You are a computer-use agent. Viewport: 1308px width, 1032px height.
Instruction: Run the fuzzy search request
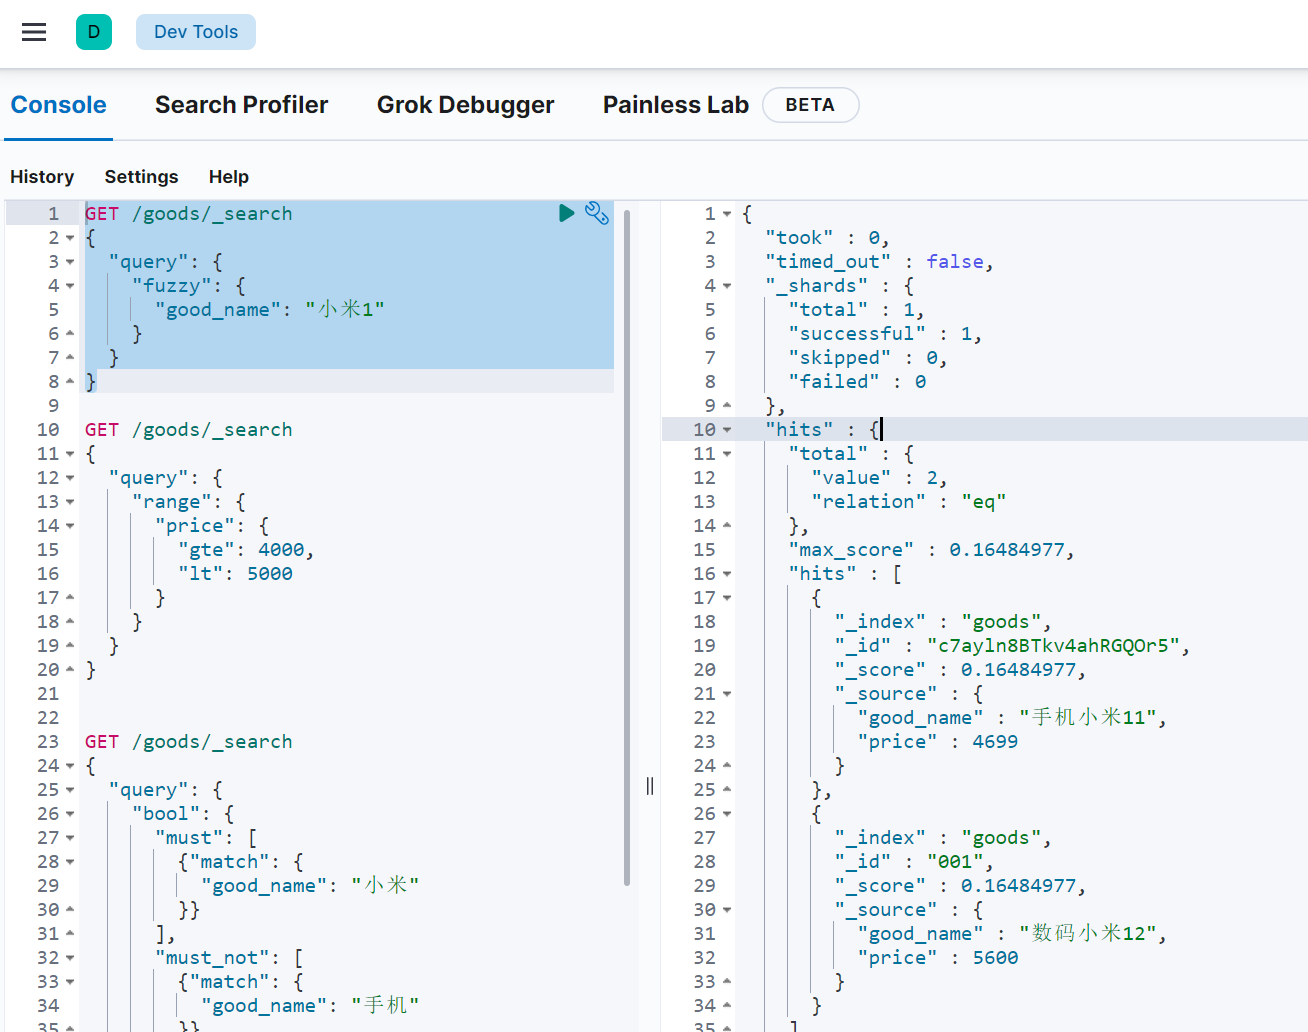pos(566,213)
